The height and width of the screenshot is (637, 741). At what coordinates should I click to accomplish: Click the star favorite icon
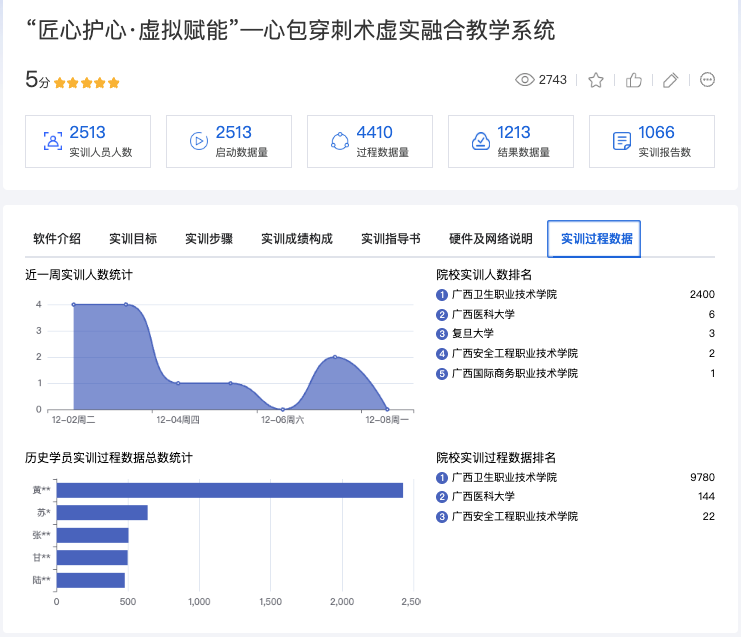pyautogui.click(x=596, y=80)
